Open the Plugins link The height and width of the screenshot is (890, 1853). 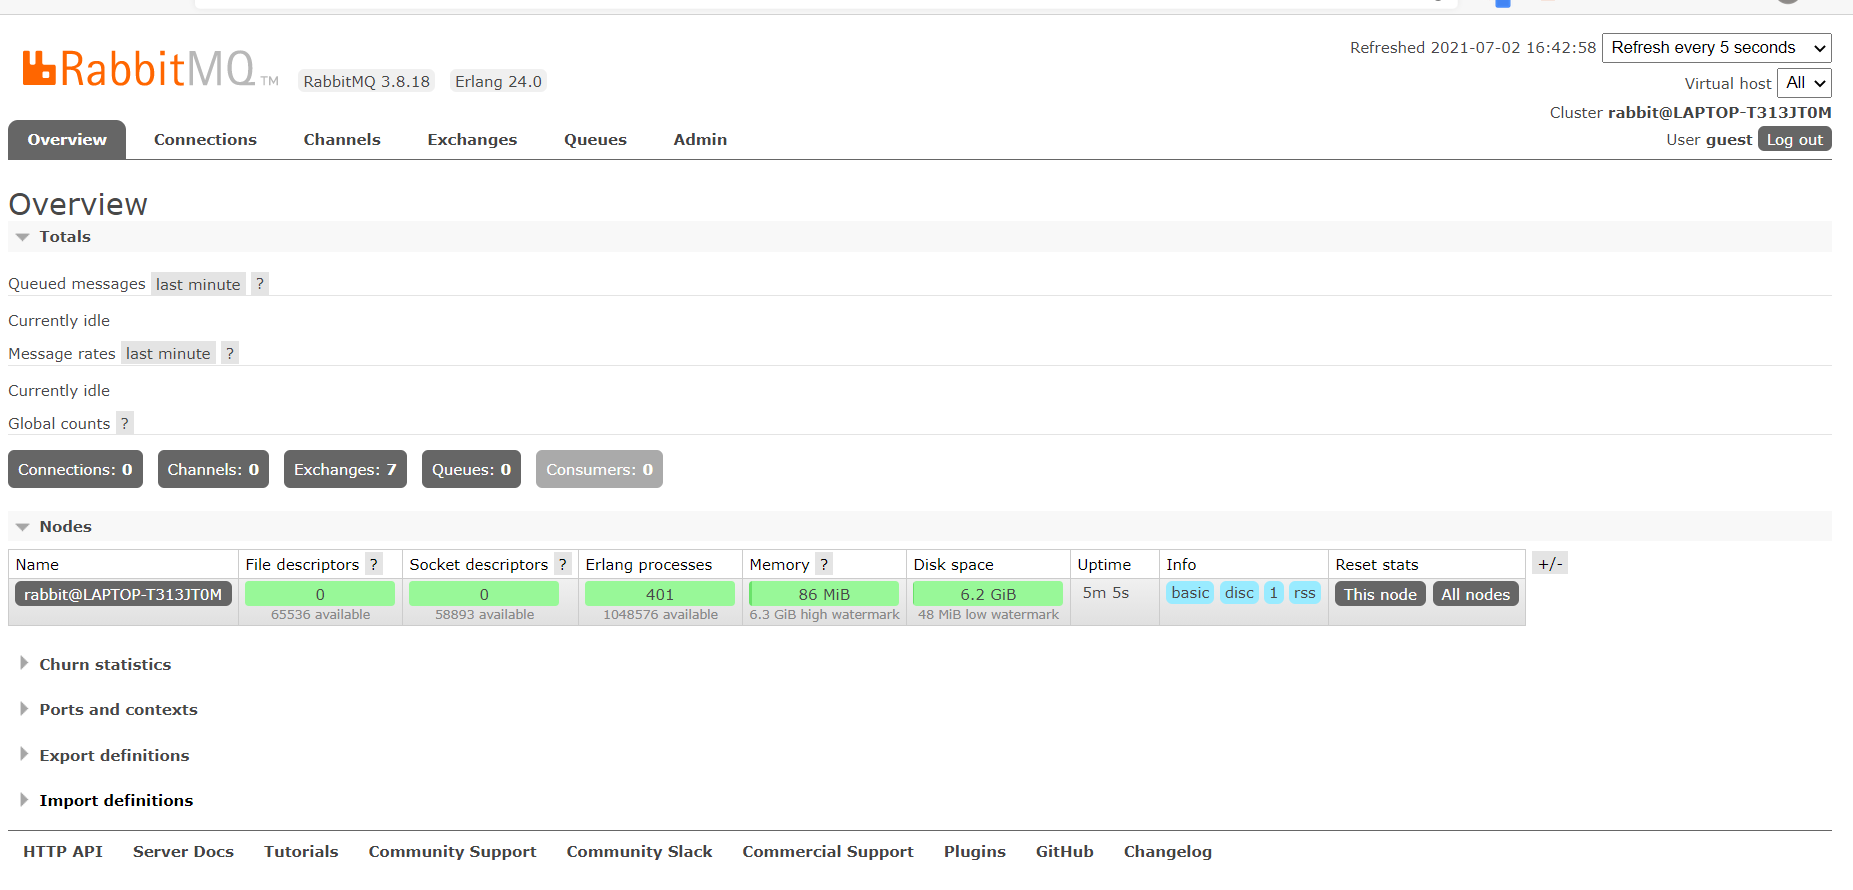[x=975, y=852]
